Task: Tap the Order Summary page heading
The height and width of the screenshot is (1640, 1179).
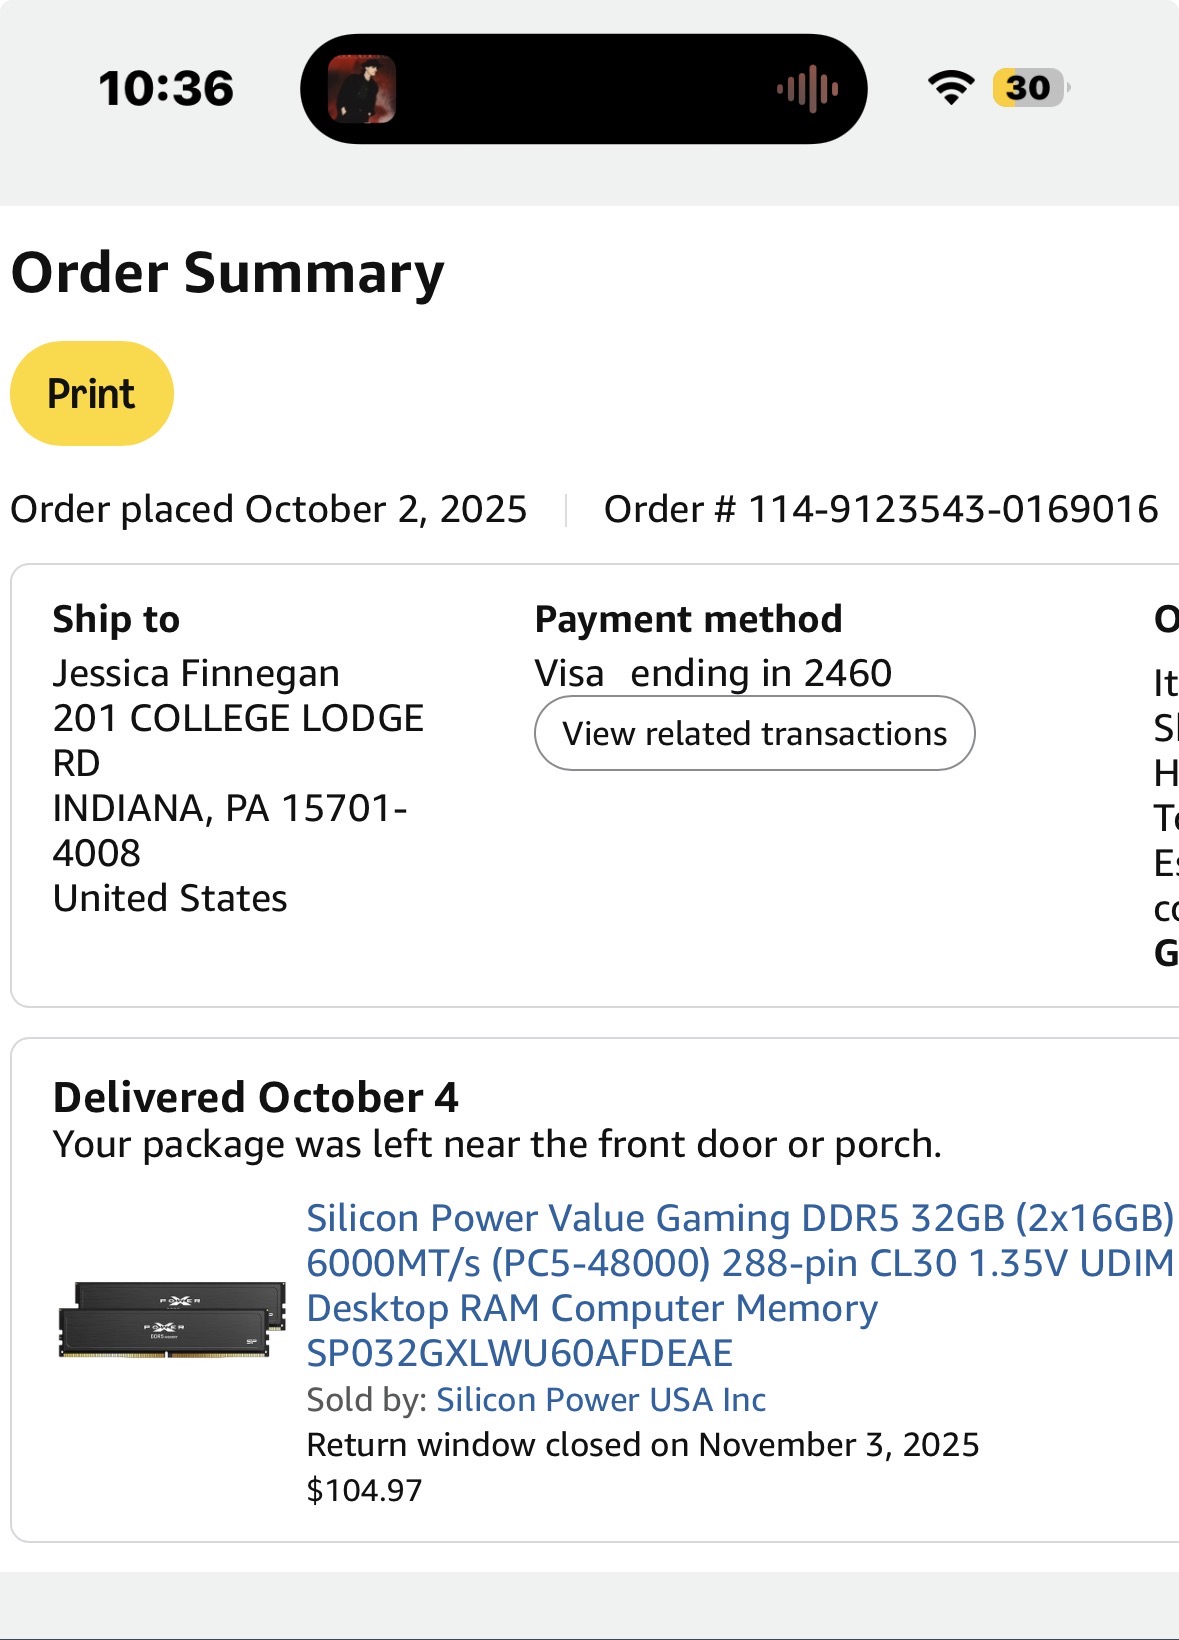Action: [228, 273]
